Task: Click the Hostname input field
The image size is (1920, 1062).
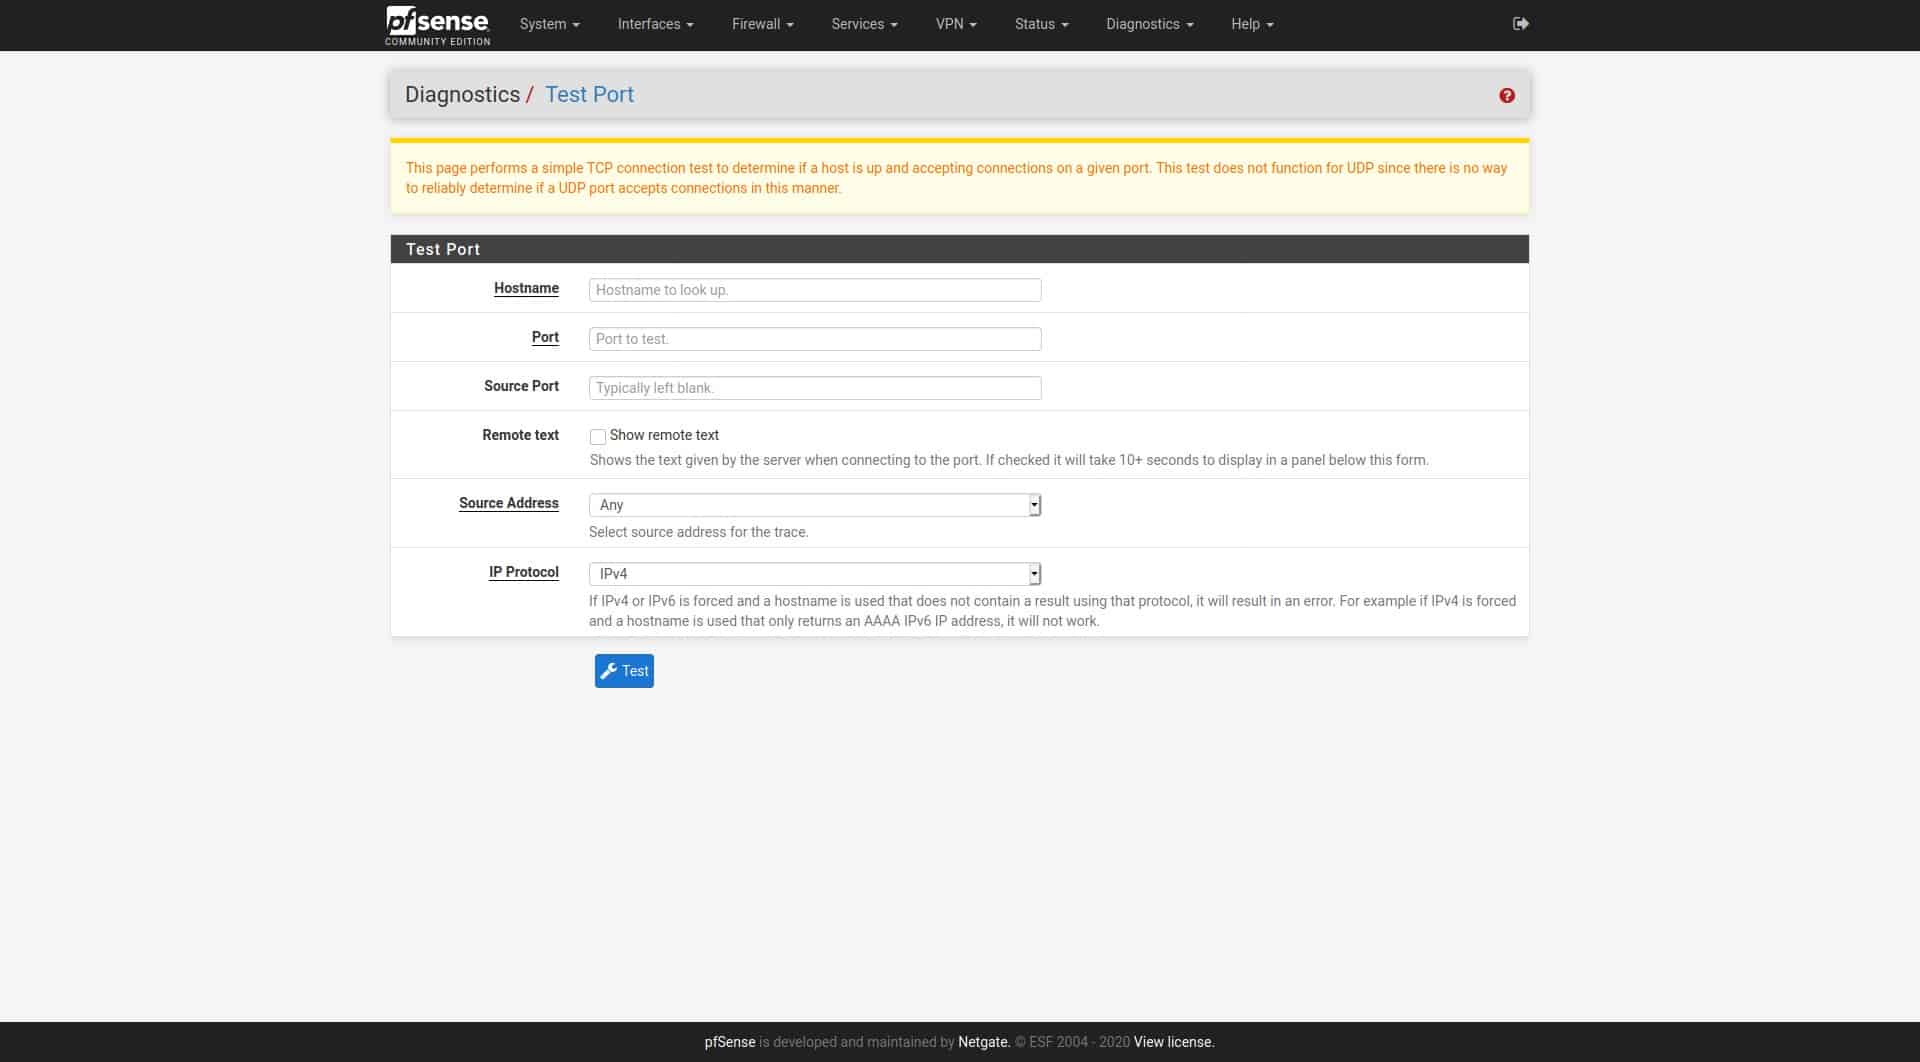Action: click(x=815, y=290)
